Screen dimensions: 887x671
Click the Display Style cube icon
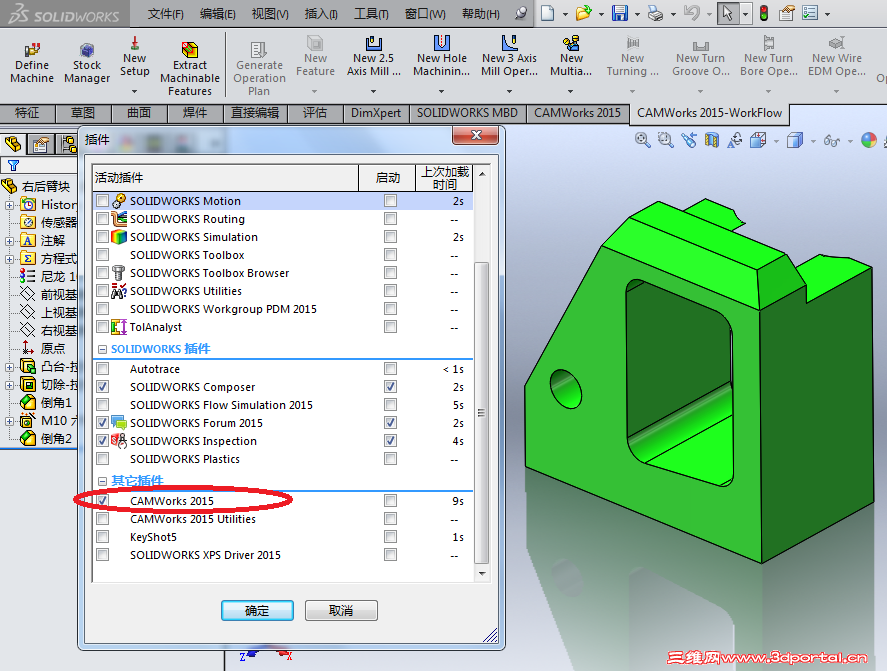click(795, 140)
